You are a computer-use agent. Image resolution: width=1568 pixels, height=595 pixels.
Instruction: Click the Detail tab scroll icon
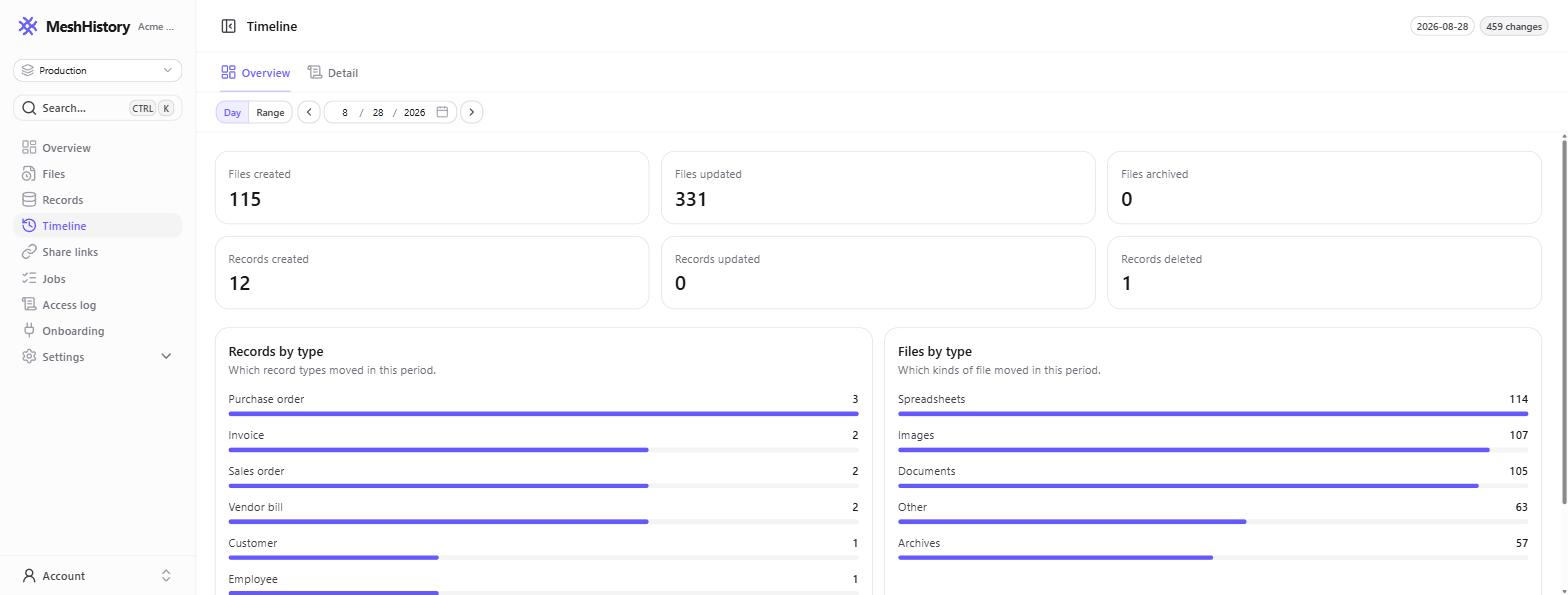tap(314, 72)
